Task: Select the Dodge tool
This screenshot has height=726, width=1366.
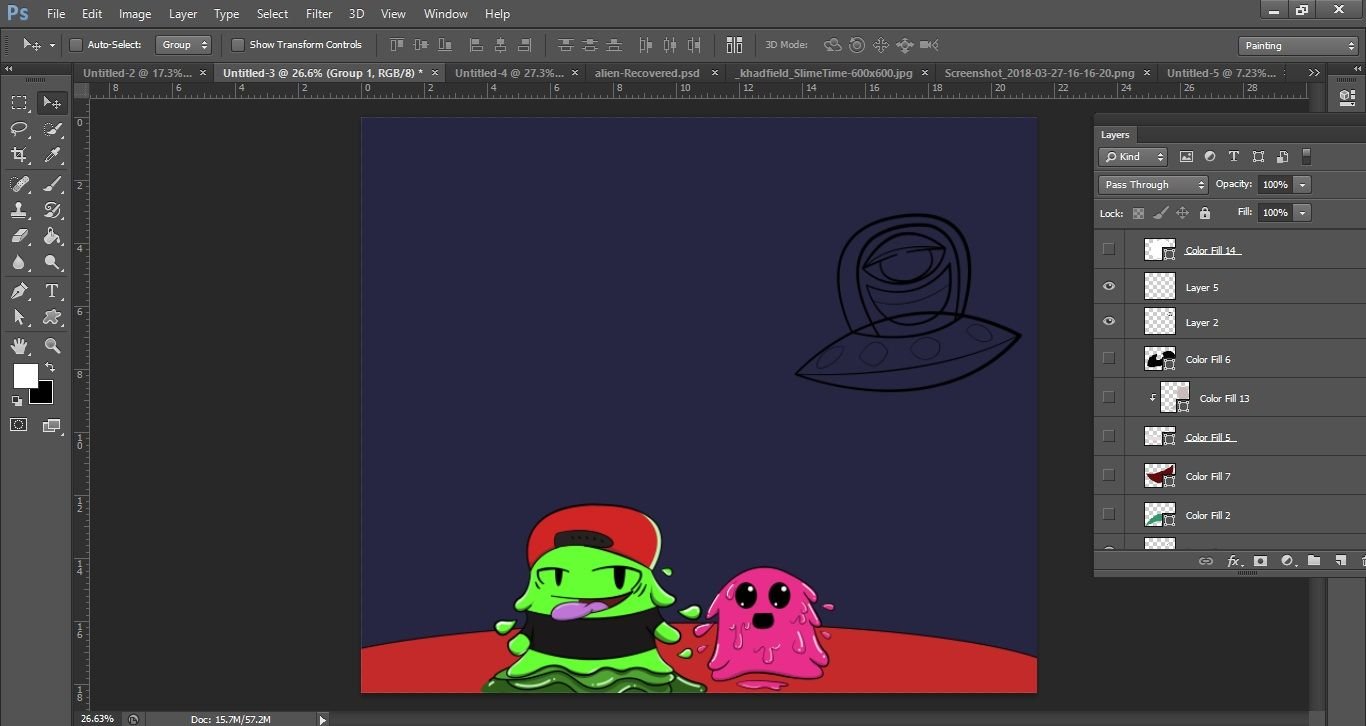Action: (52, 263)
